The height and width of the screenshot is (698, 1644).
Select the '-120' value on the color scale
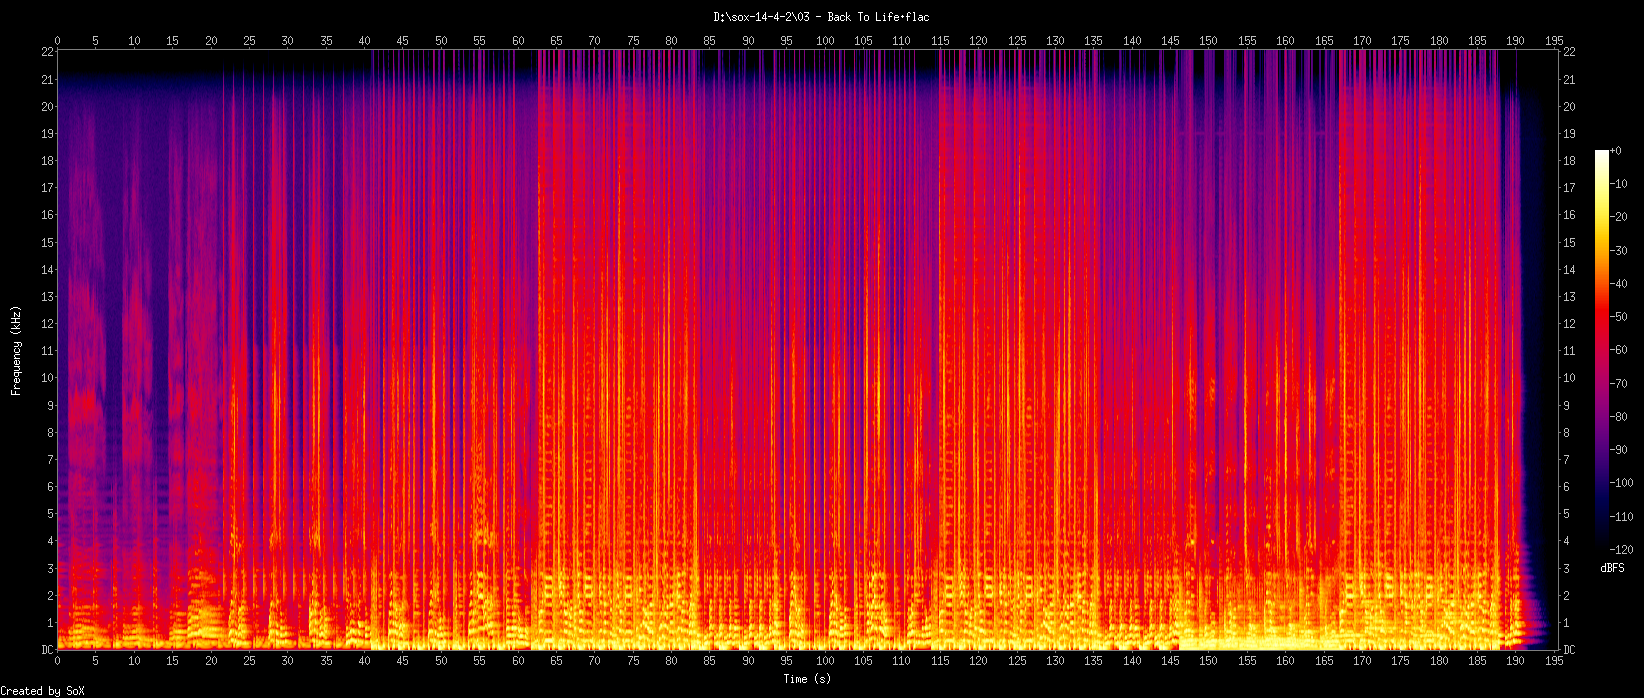point(1622,550)
